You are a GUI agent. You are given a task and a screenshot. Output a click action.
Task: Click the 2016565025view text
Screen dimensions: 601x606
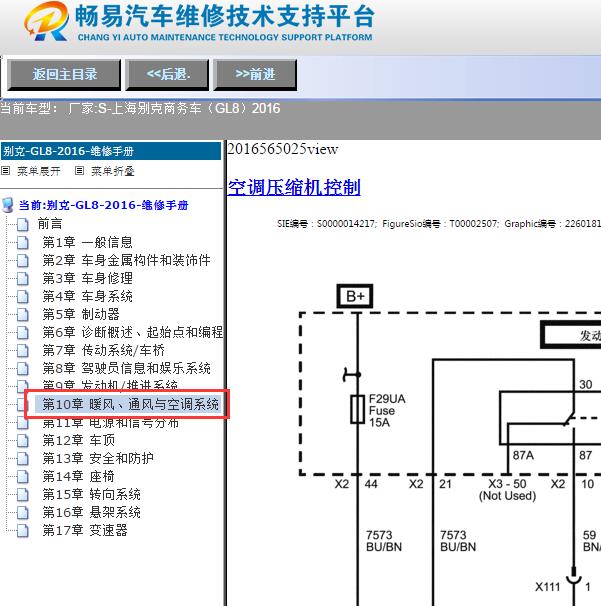pos(283,149)
